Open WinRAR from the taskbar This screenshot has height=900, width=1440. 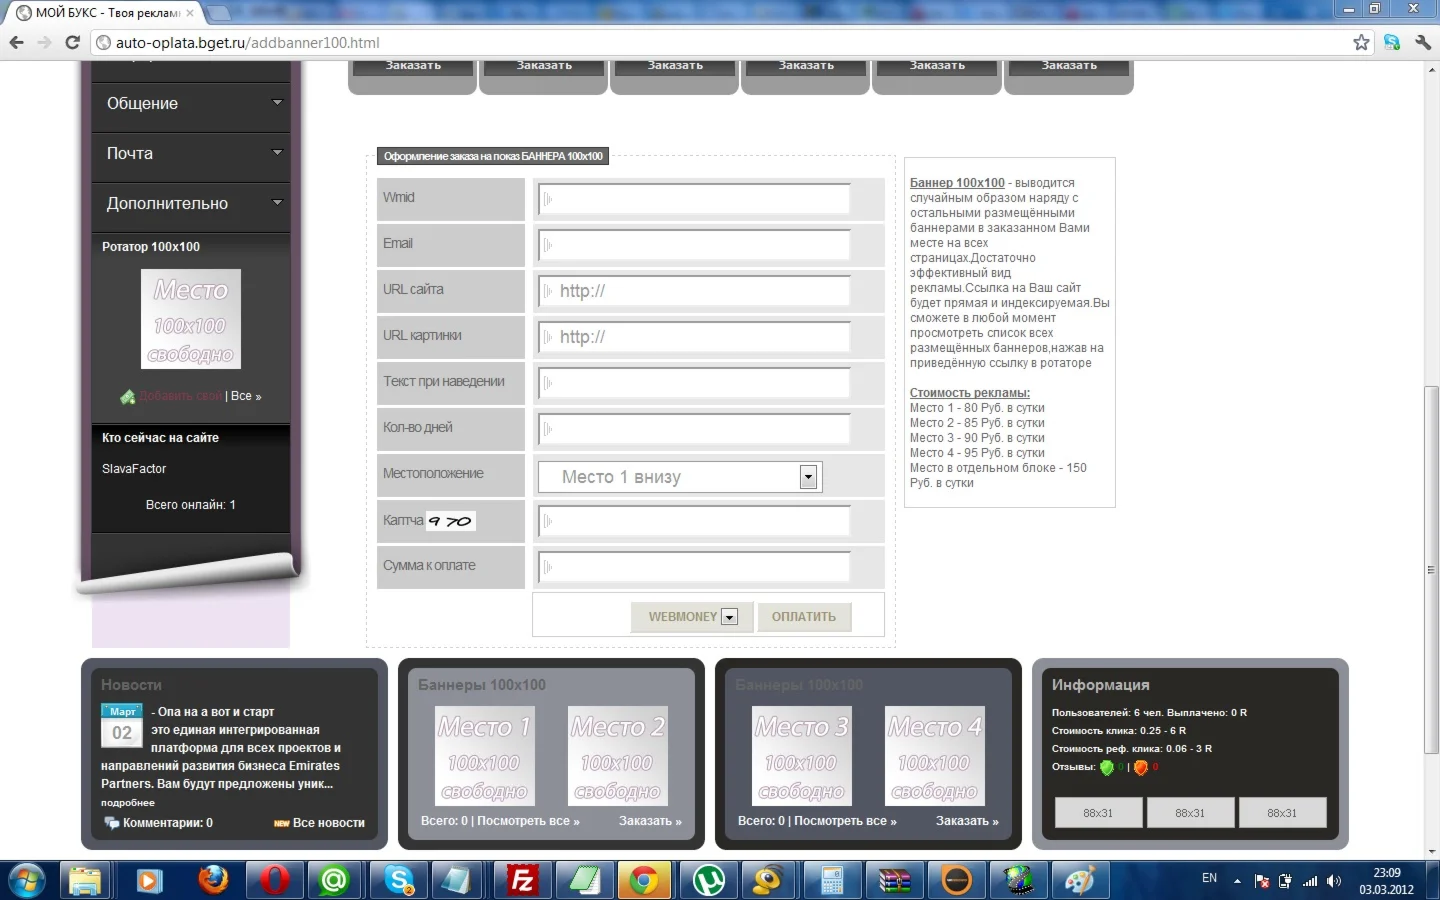(895, 881)
